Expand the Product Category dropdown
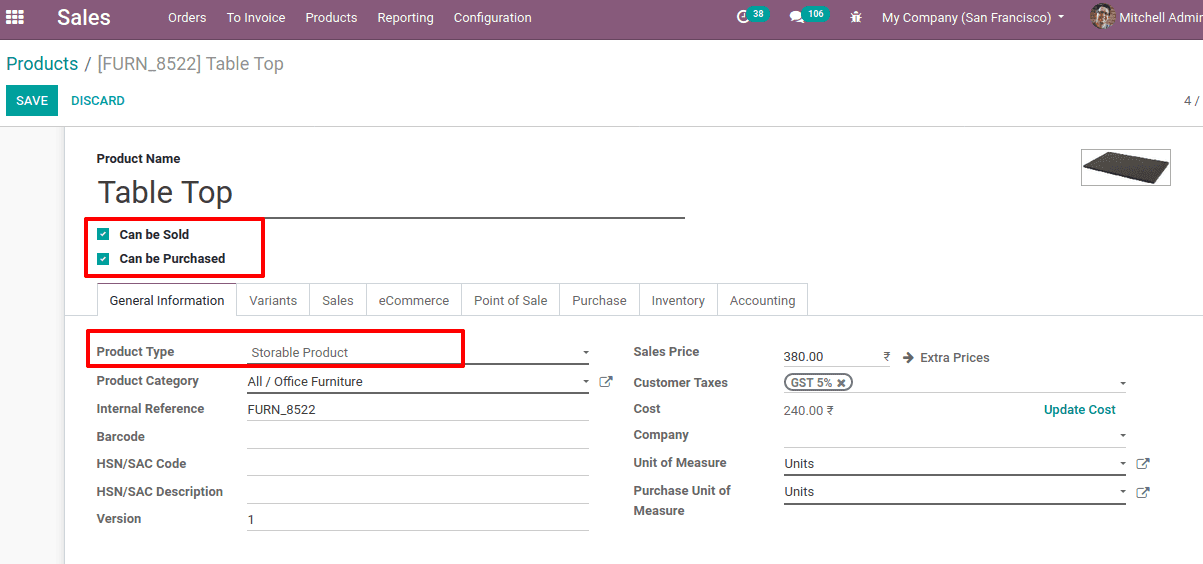Viewport: 1203px width, 564px height. [586, 382]
